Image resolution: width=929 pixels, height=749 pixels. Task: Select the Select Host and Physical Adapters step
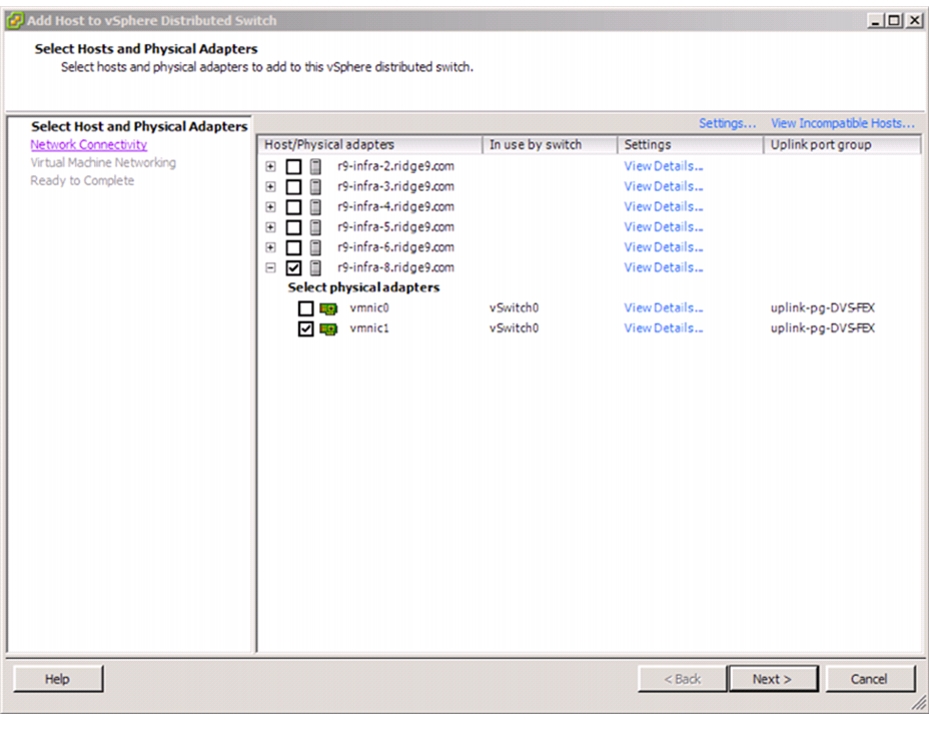point(139,126)
